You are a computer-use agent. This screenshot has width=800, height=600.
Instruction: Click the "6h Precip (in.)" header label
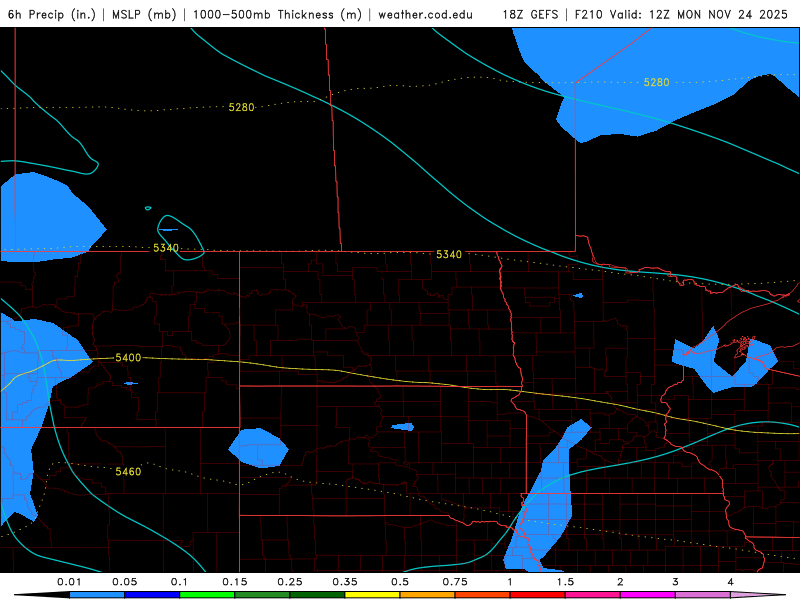[x=52, y=14]
